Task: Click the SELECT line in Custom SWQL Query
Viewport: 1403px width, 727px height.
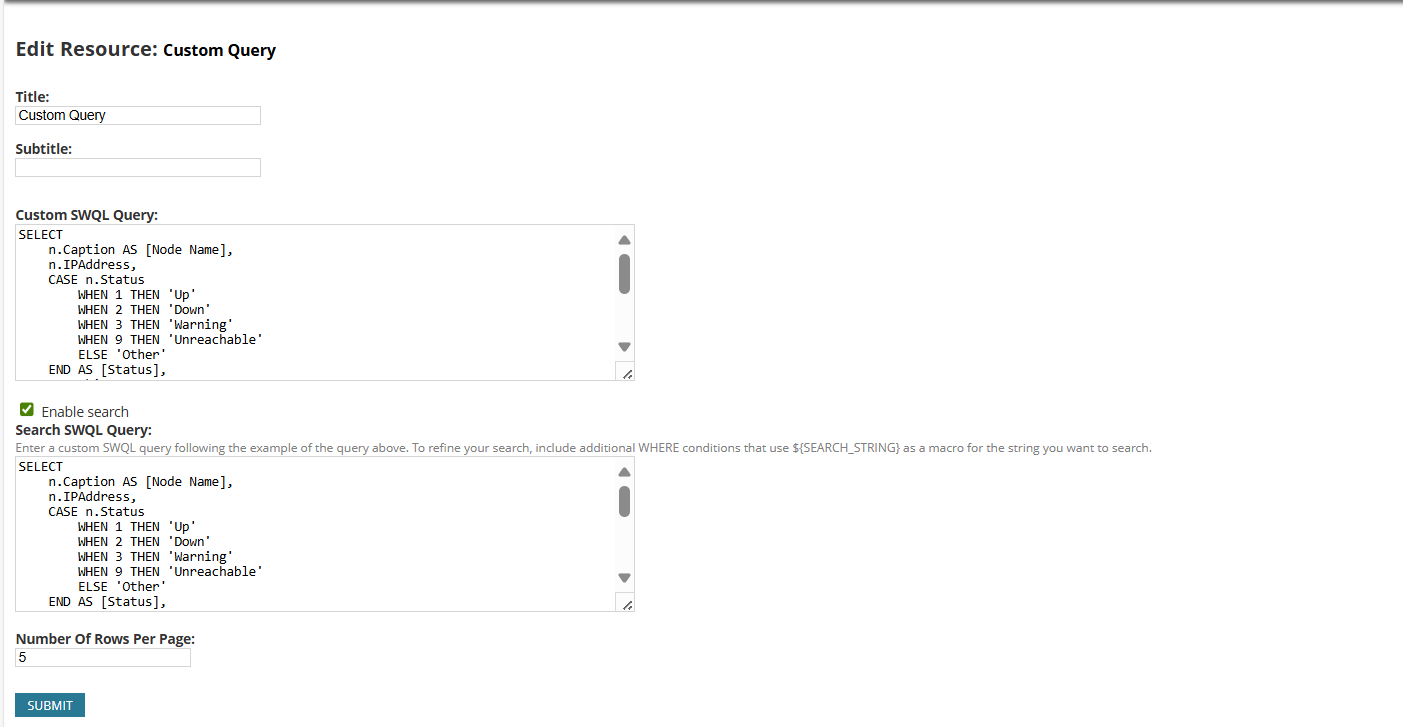Action: [41, 235]
